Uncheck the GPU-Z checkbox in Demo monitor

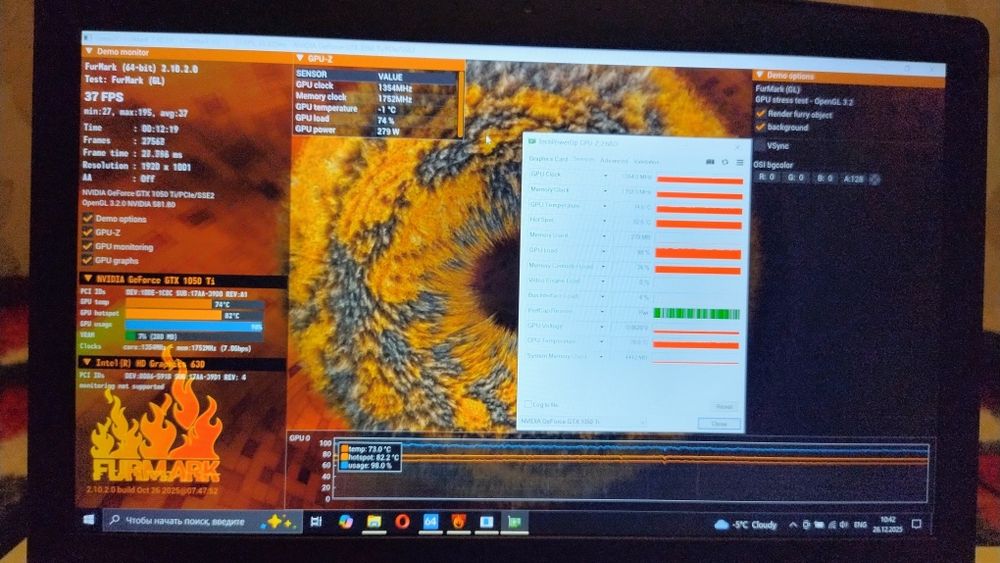(x=87, y=232)
